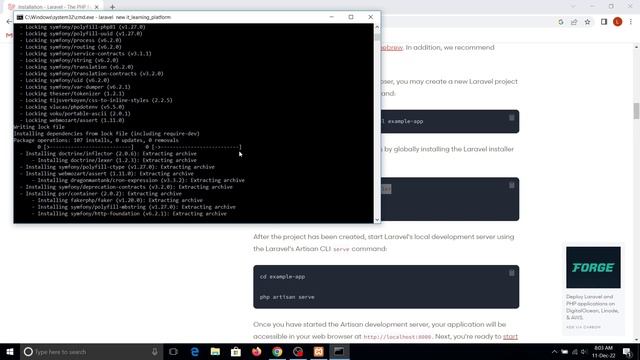Open the Task View button
The image size is (640, 360).
pyautogui.click(x=173, y=351)
